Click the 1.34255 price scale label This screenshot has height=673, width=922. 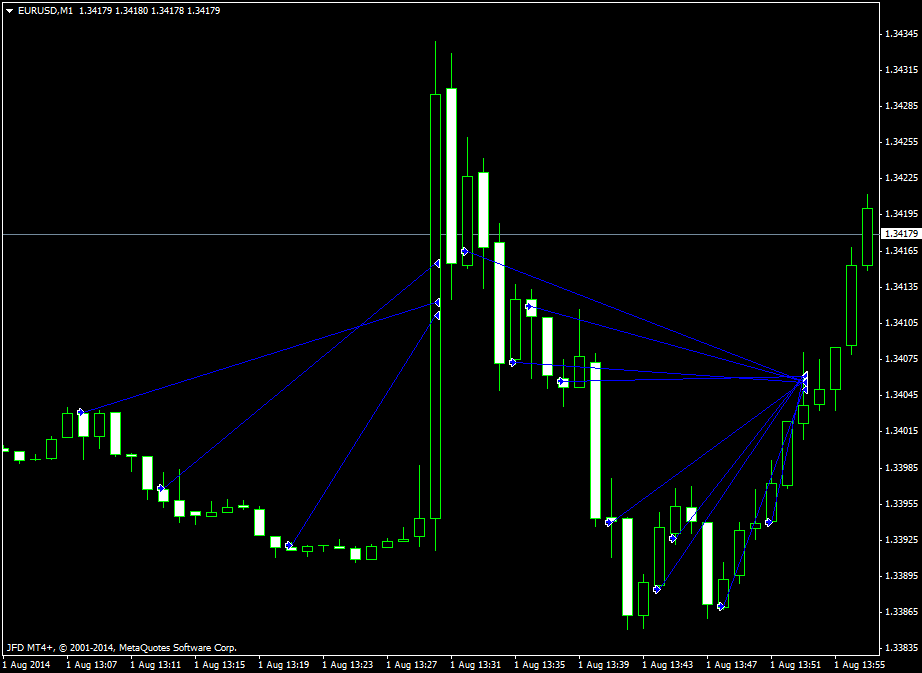[x=901, y=142]
